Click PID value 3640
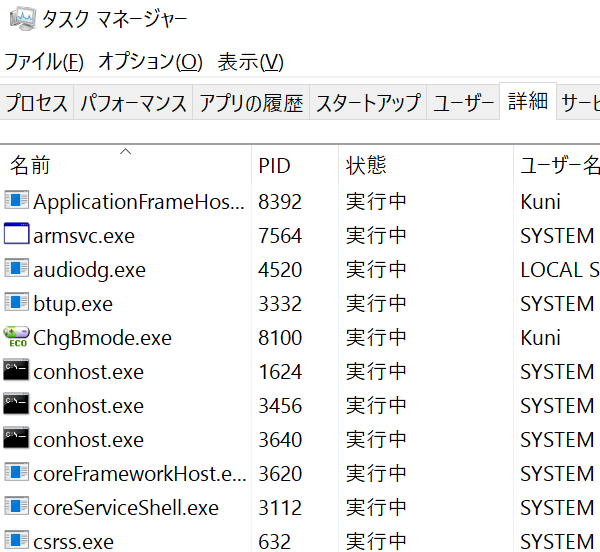Image resolution: width=600 pixels, height=552 pixels. (280, 440)
